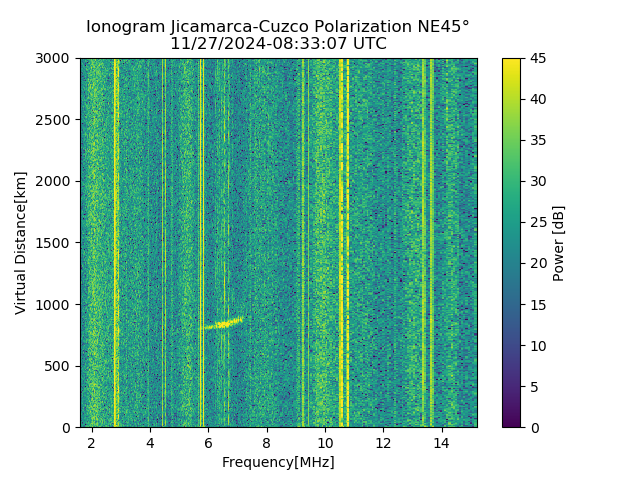Click the x-axis tick label '4'
This screenshot has height=480, width=640.
[x=150, y=443]
